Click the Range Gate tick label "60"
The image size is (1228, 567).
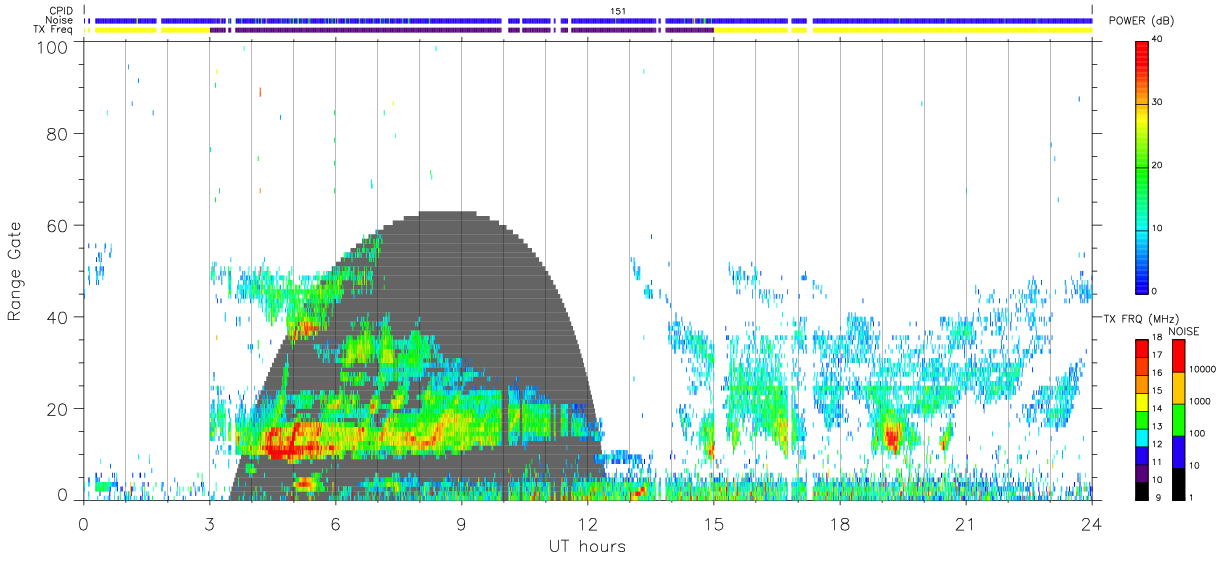tap(59, 226)
